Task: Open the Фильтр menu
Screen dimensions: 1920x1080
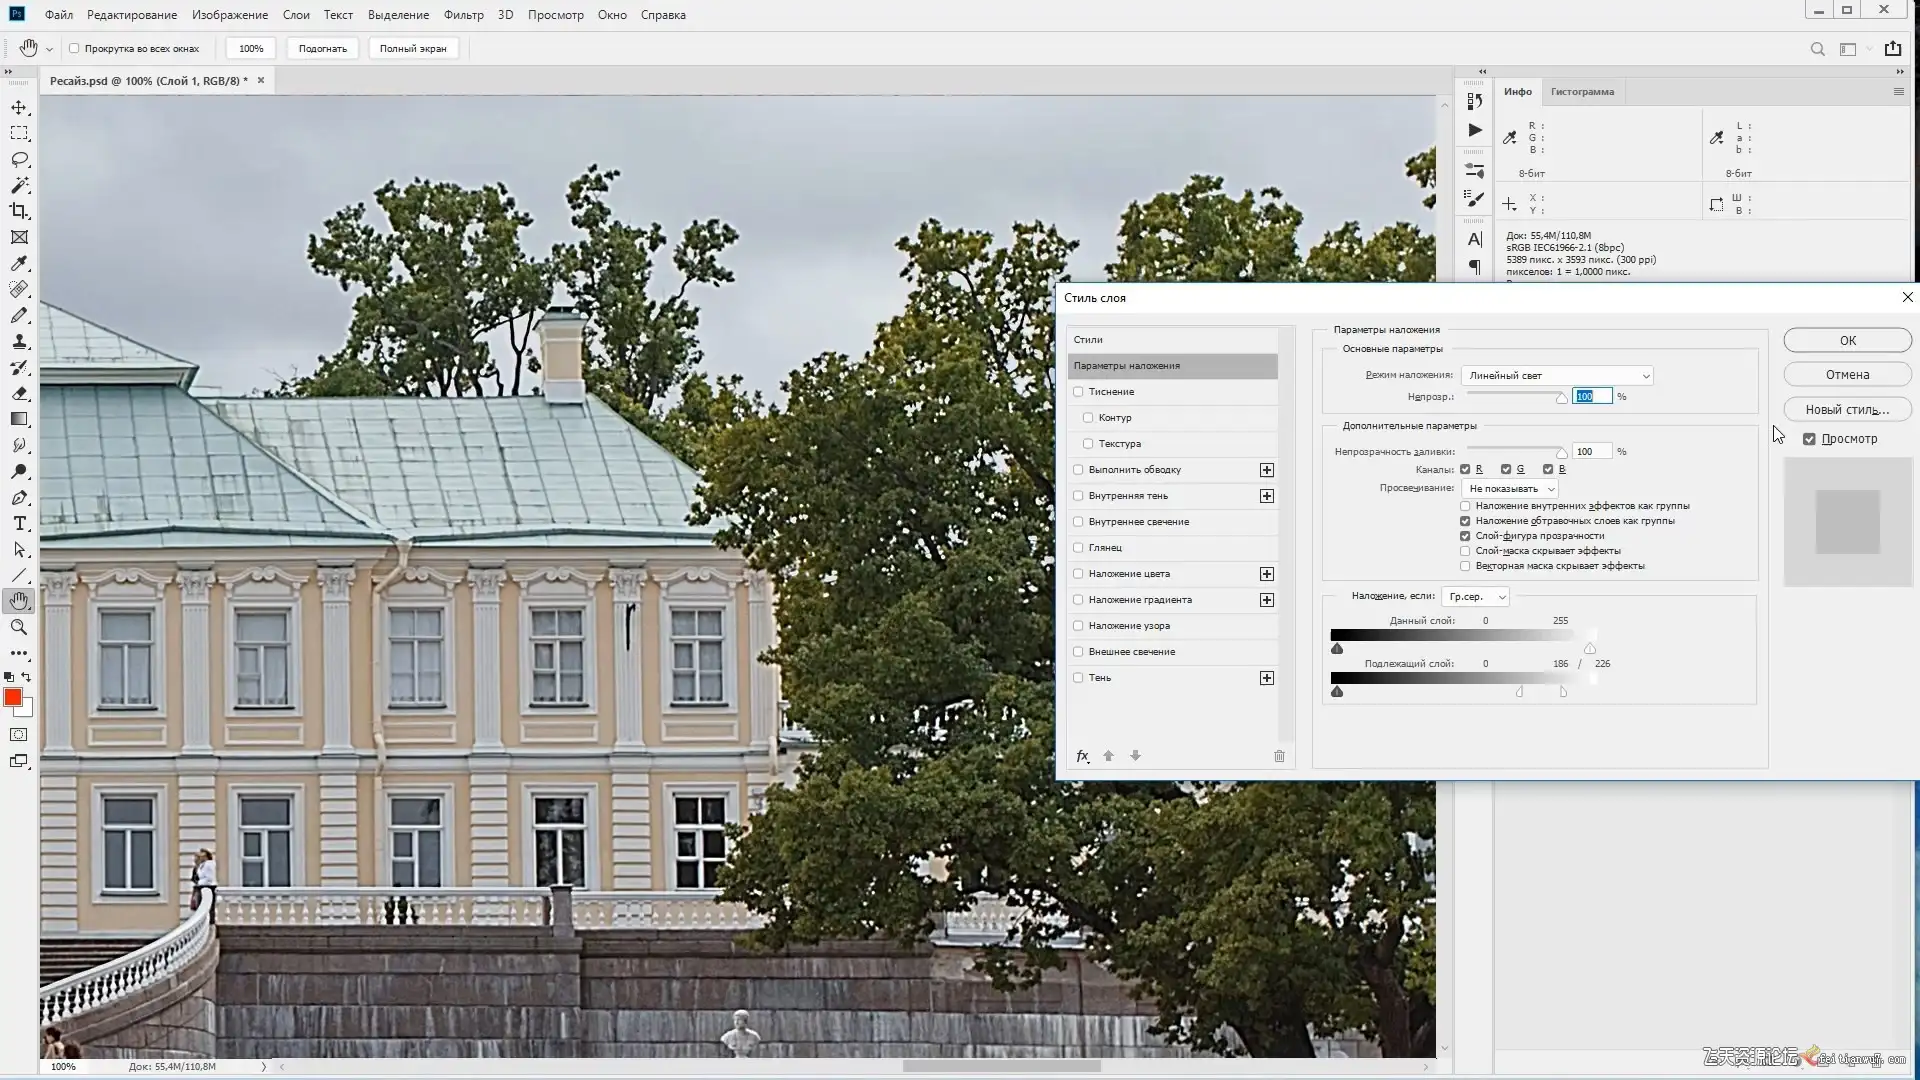Action: (x=463, y=15)
